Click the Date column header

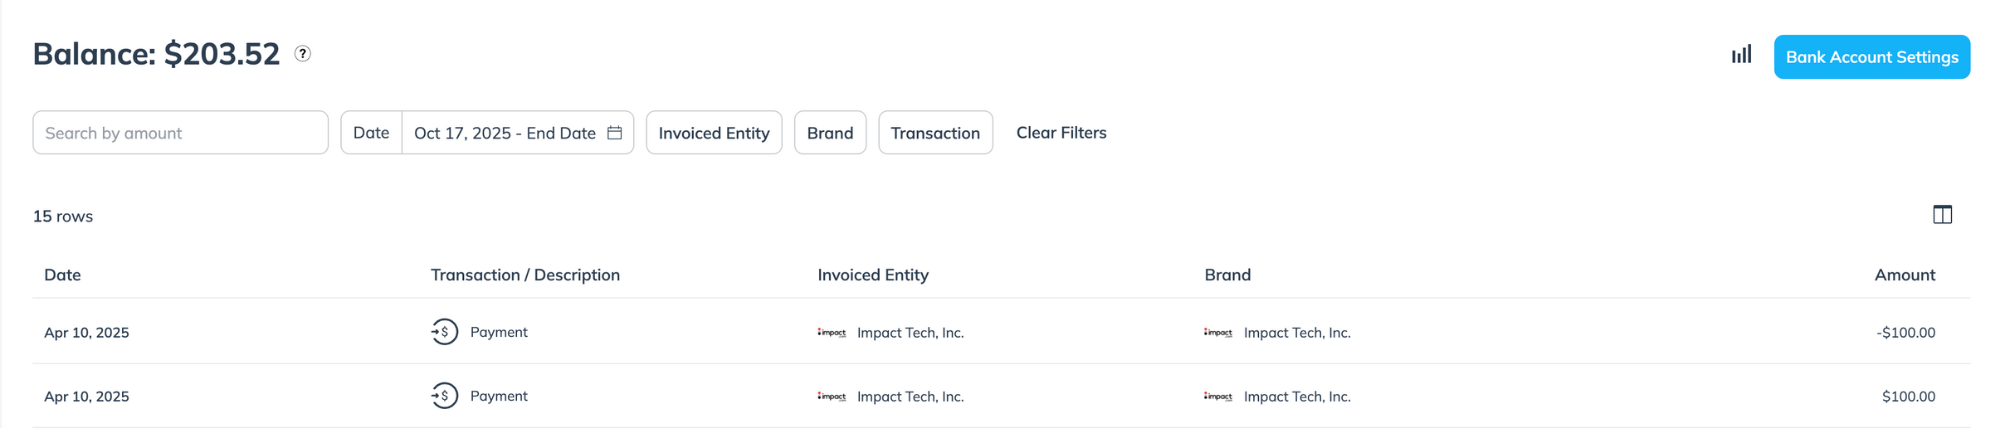[62, 275]
